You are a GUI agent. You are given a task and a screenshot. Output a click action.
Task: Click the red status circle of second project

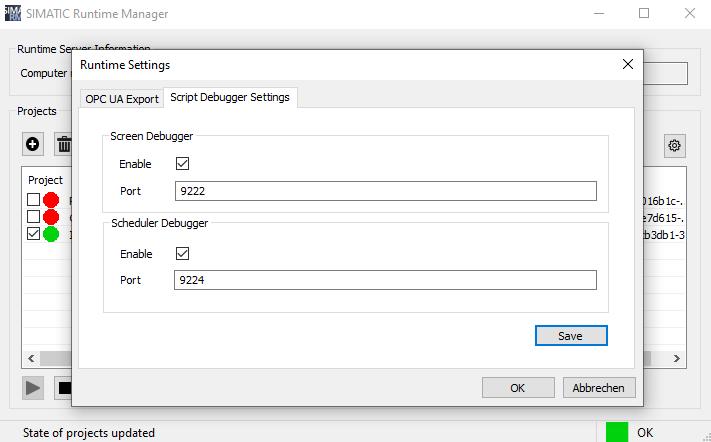tap(51, 217)
